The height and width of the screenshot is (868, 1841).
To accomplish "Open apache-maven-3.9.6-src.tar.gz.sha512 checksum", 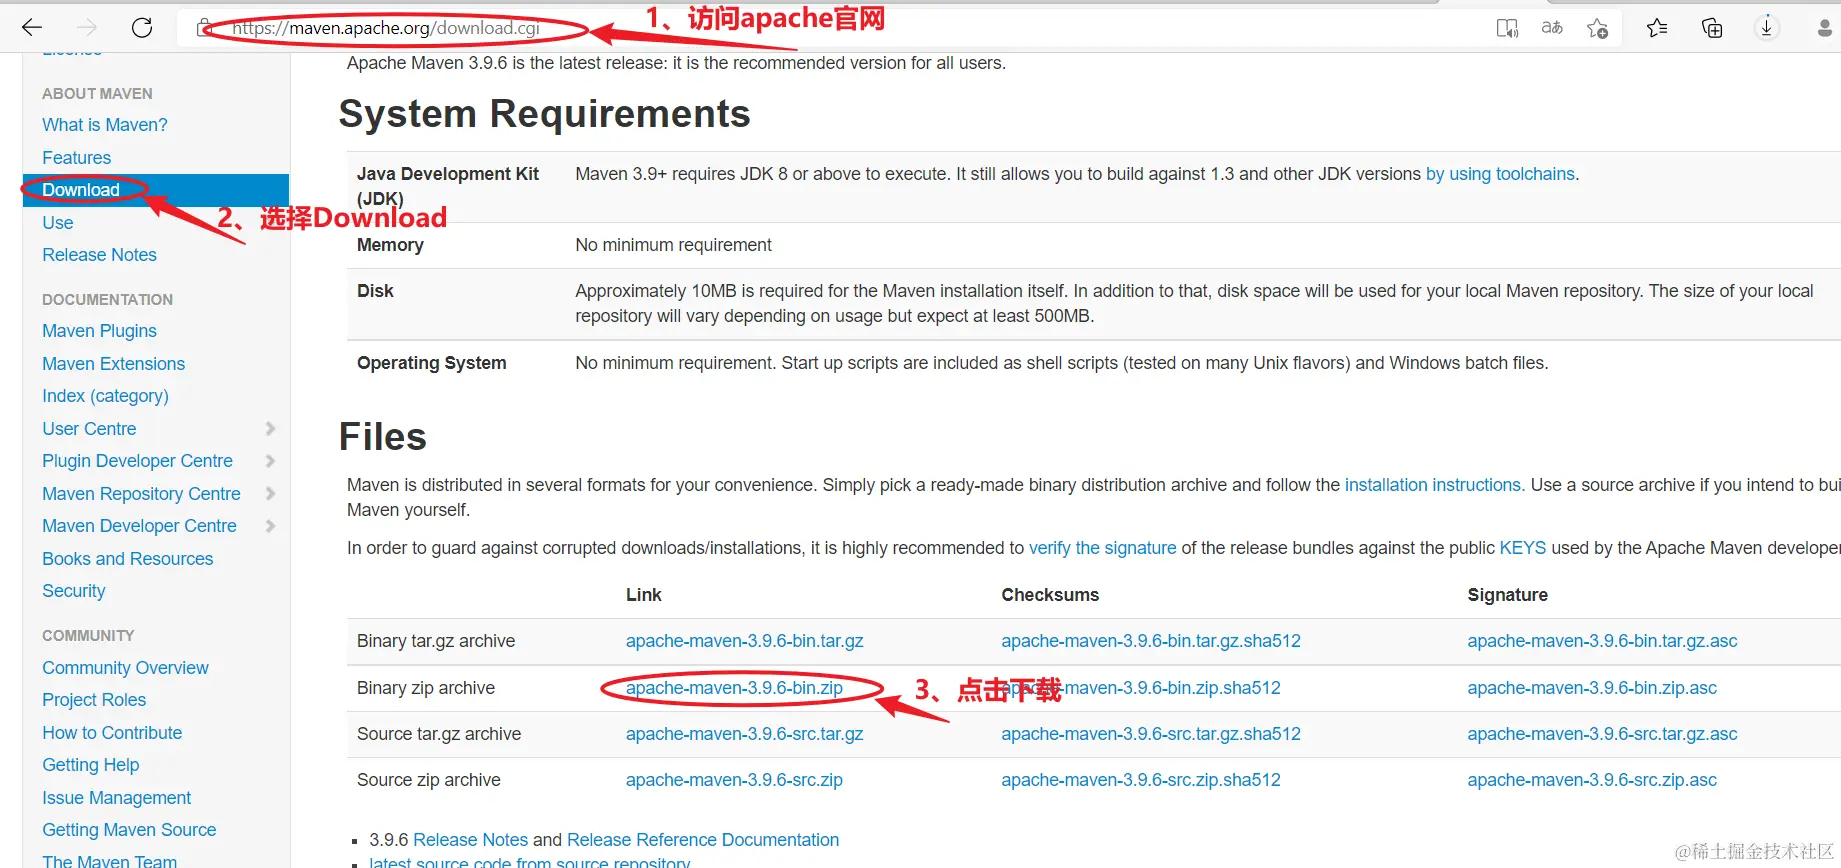I will [x=1151, y=734].
